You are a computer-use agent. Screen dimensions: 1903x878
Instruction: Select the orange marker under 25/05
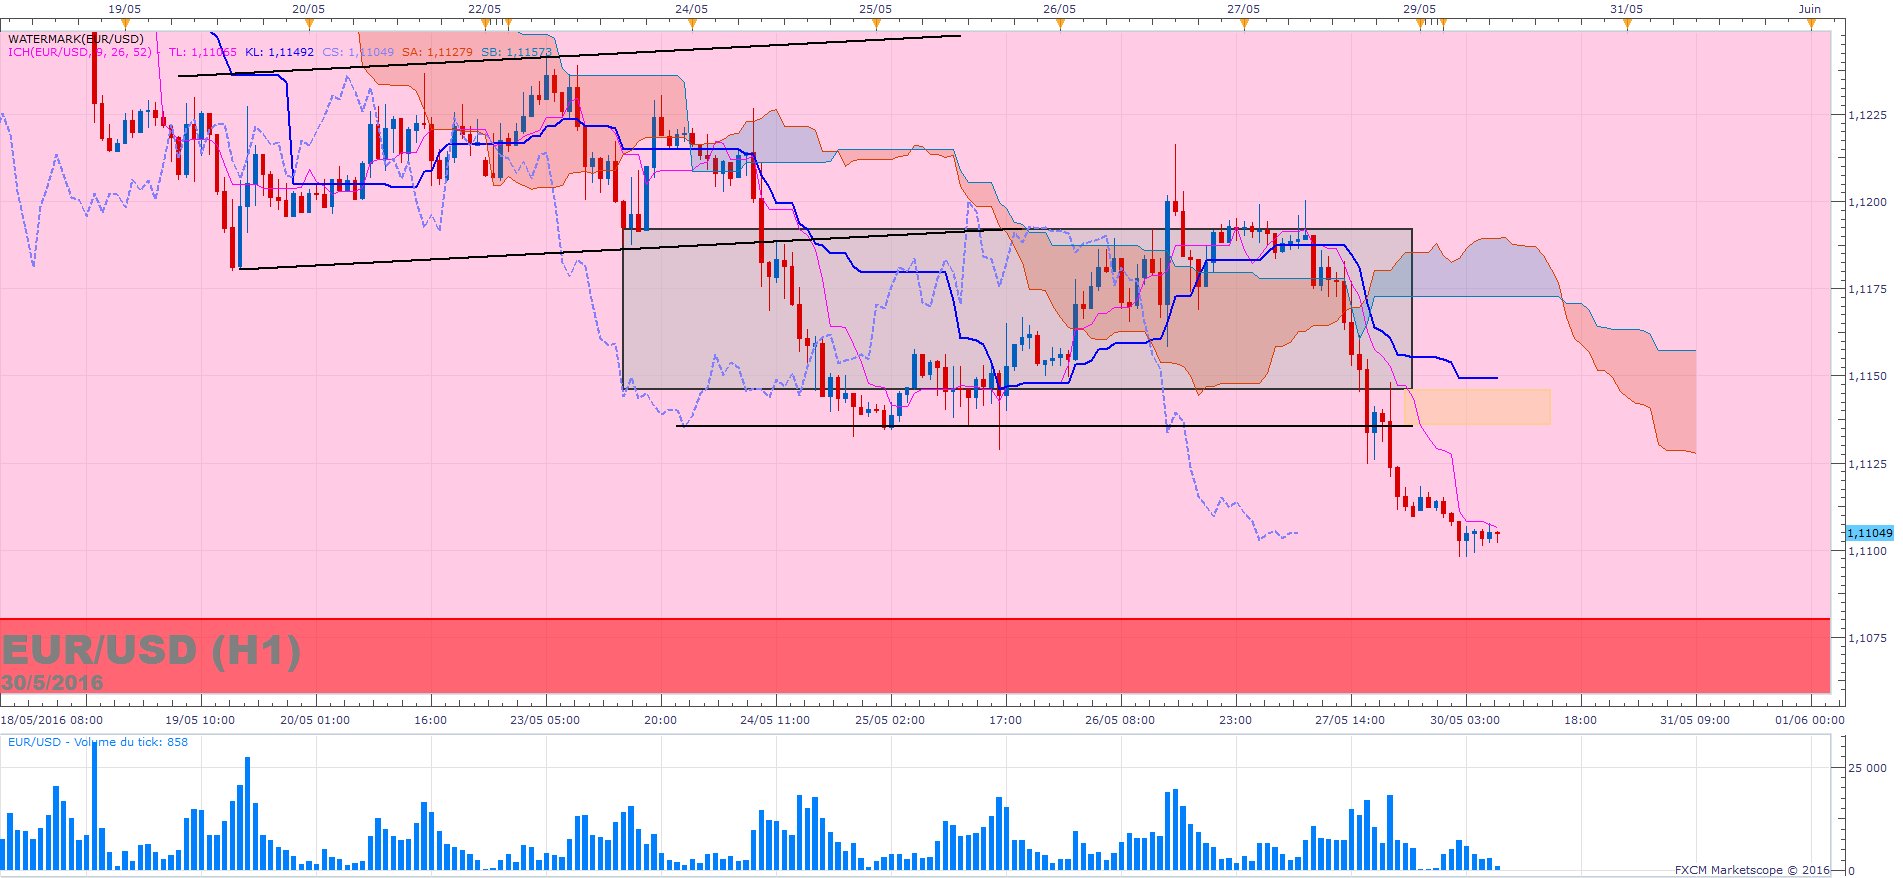tap(876, 24)
